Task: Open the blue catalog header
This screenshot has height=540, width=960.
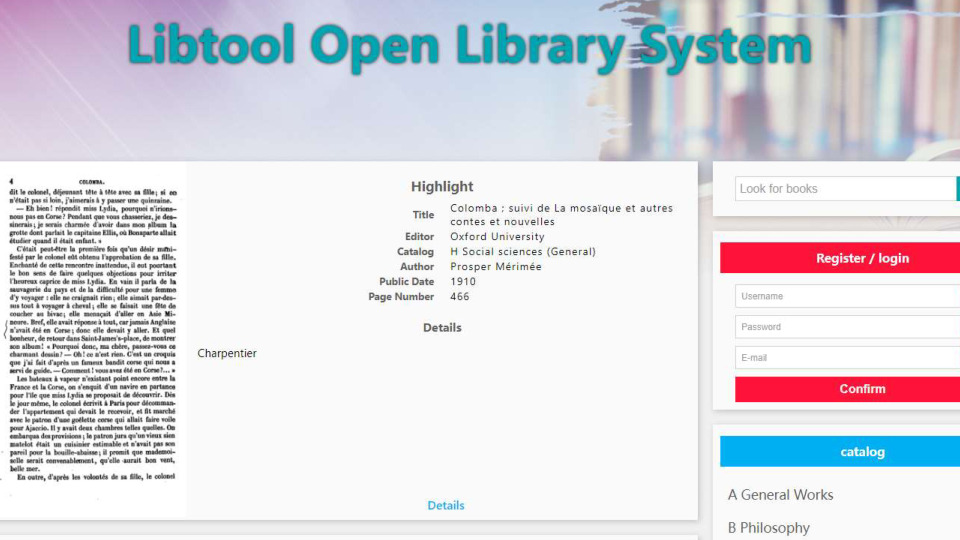Action: pos(840,452)
